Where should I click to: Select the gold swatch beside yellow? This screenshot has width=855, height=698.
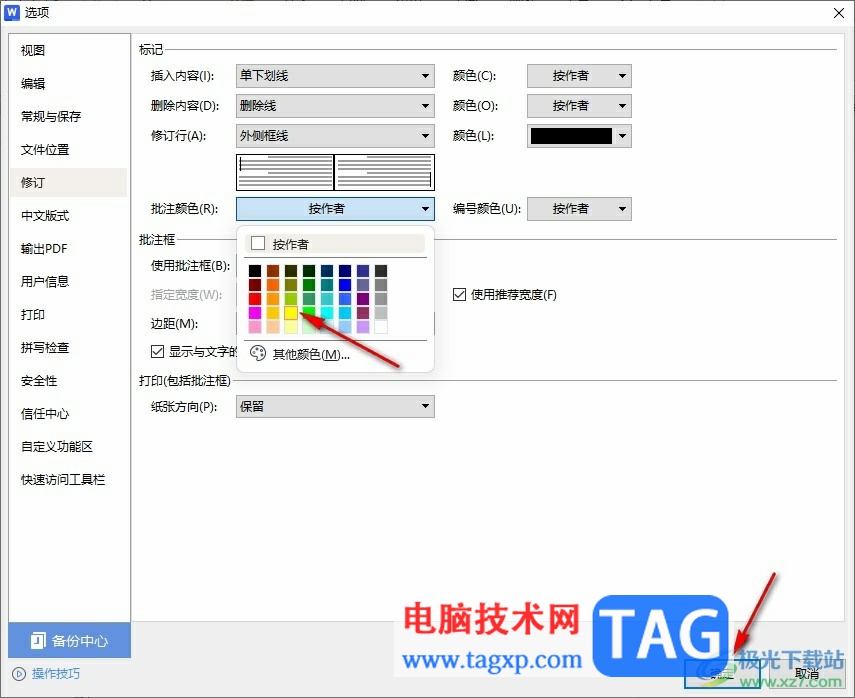pyautogui.click(x=273, y=312)
